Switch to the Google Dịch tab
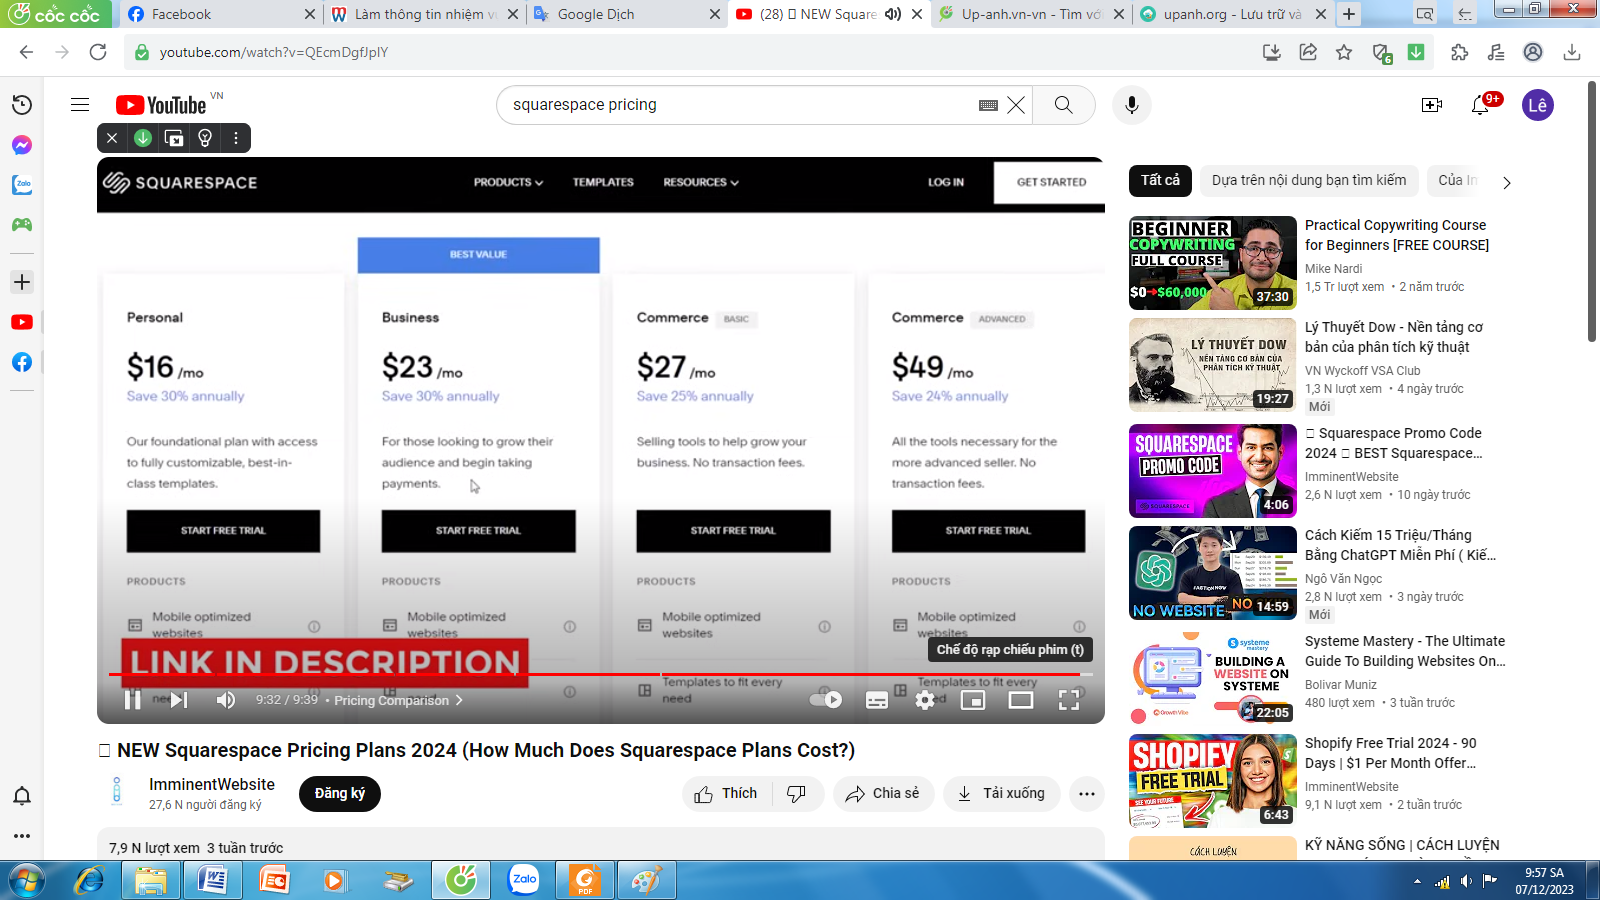 (626, 14)
